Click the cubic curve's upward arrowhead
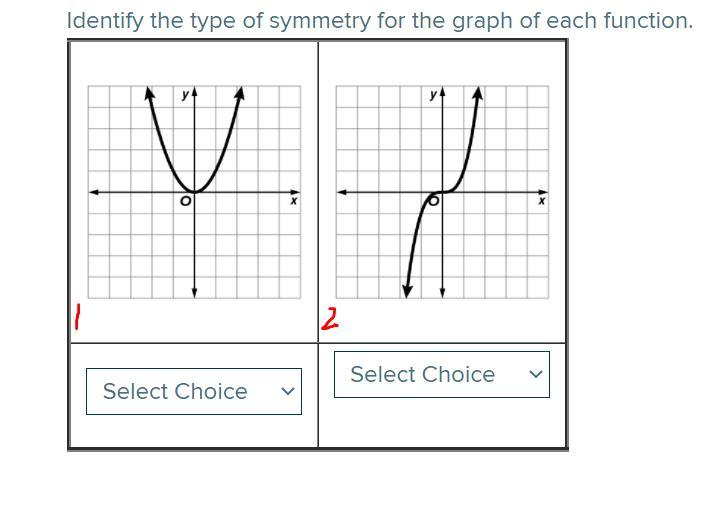 click(x=478, y=93)
